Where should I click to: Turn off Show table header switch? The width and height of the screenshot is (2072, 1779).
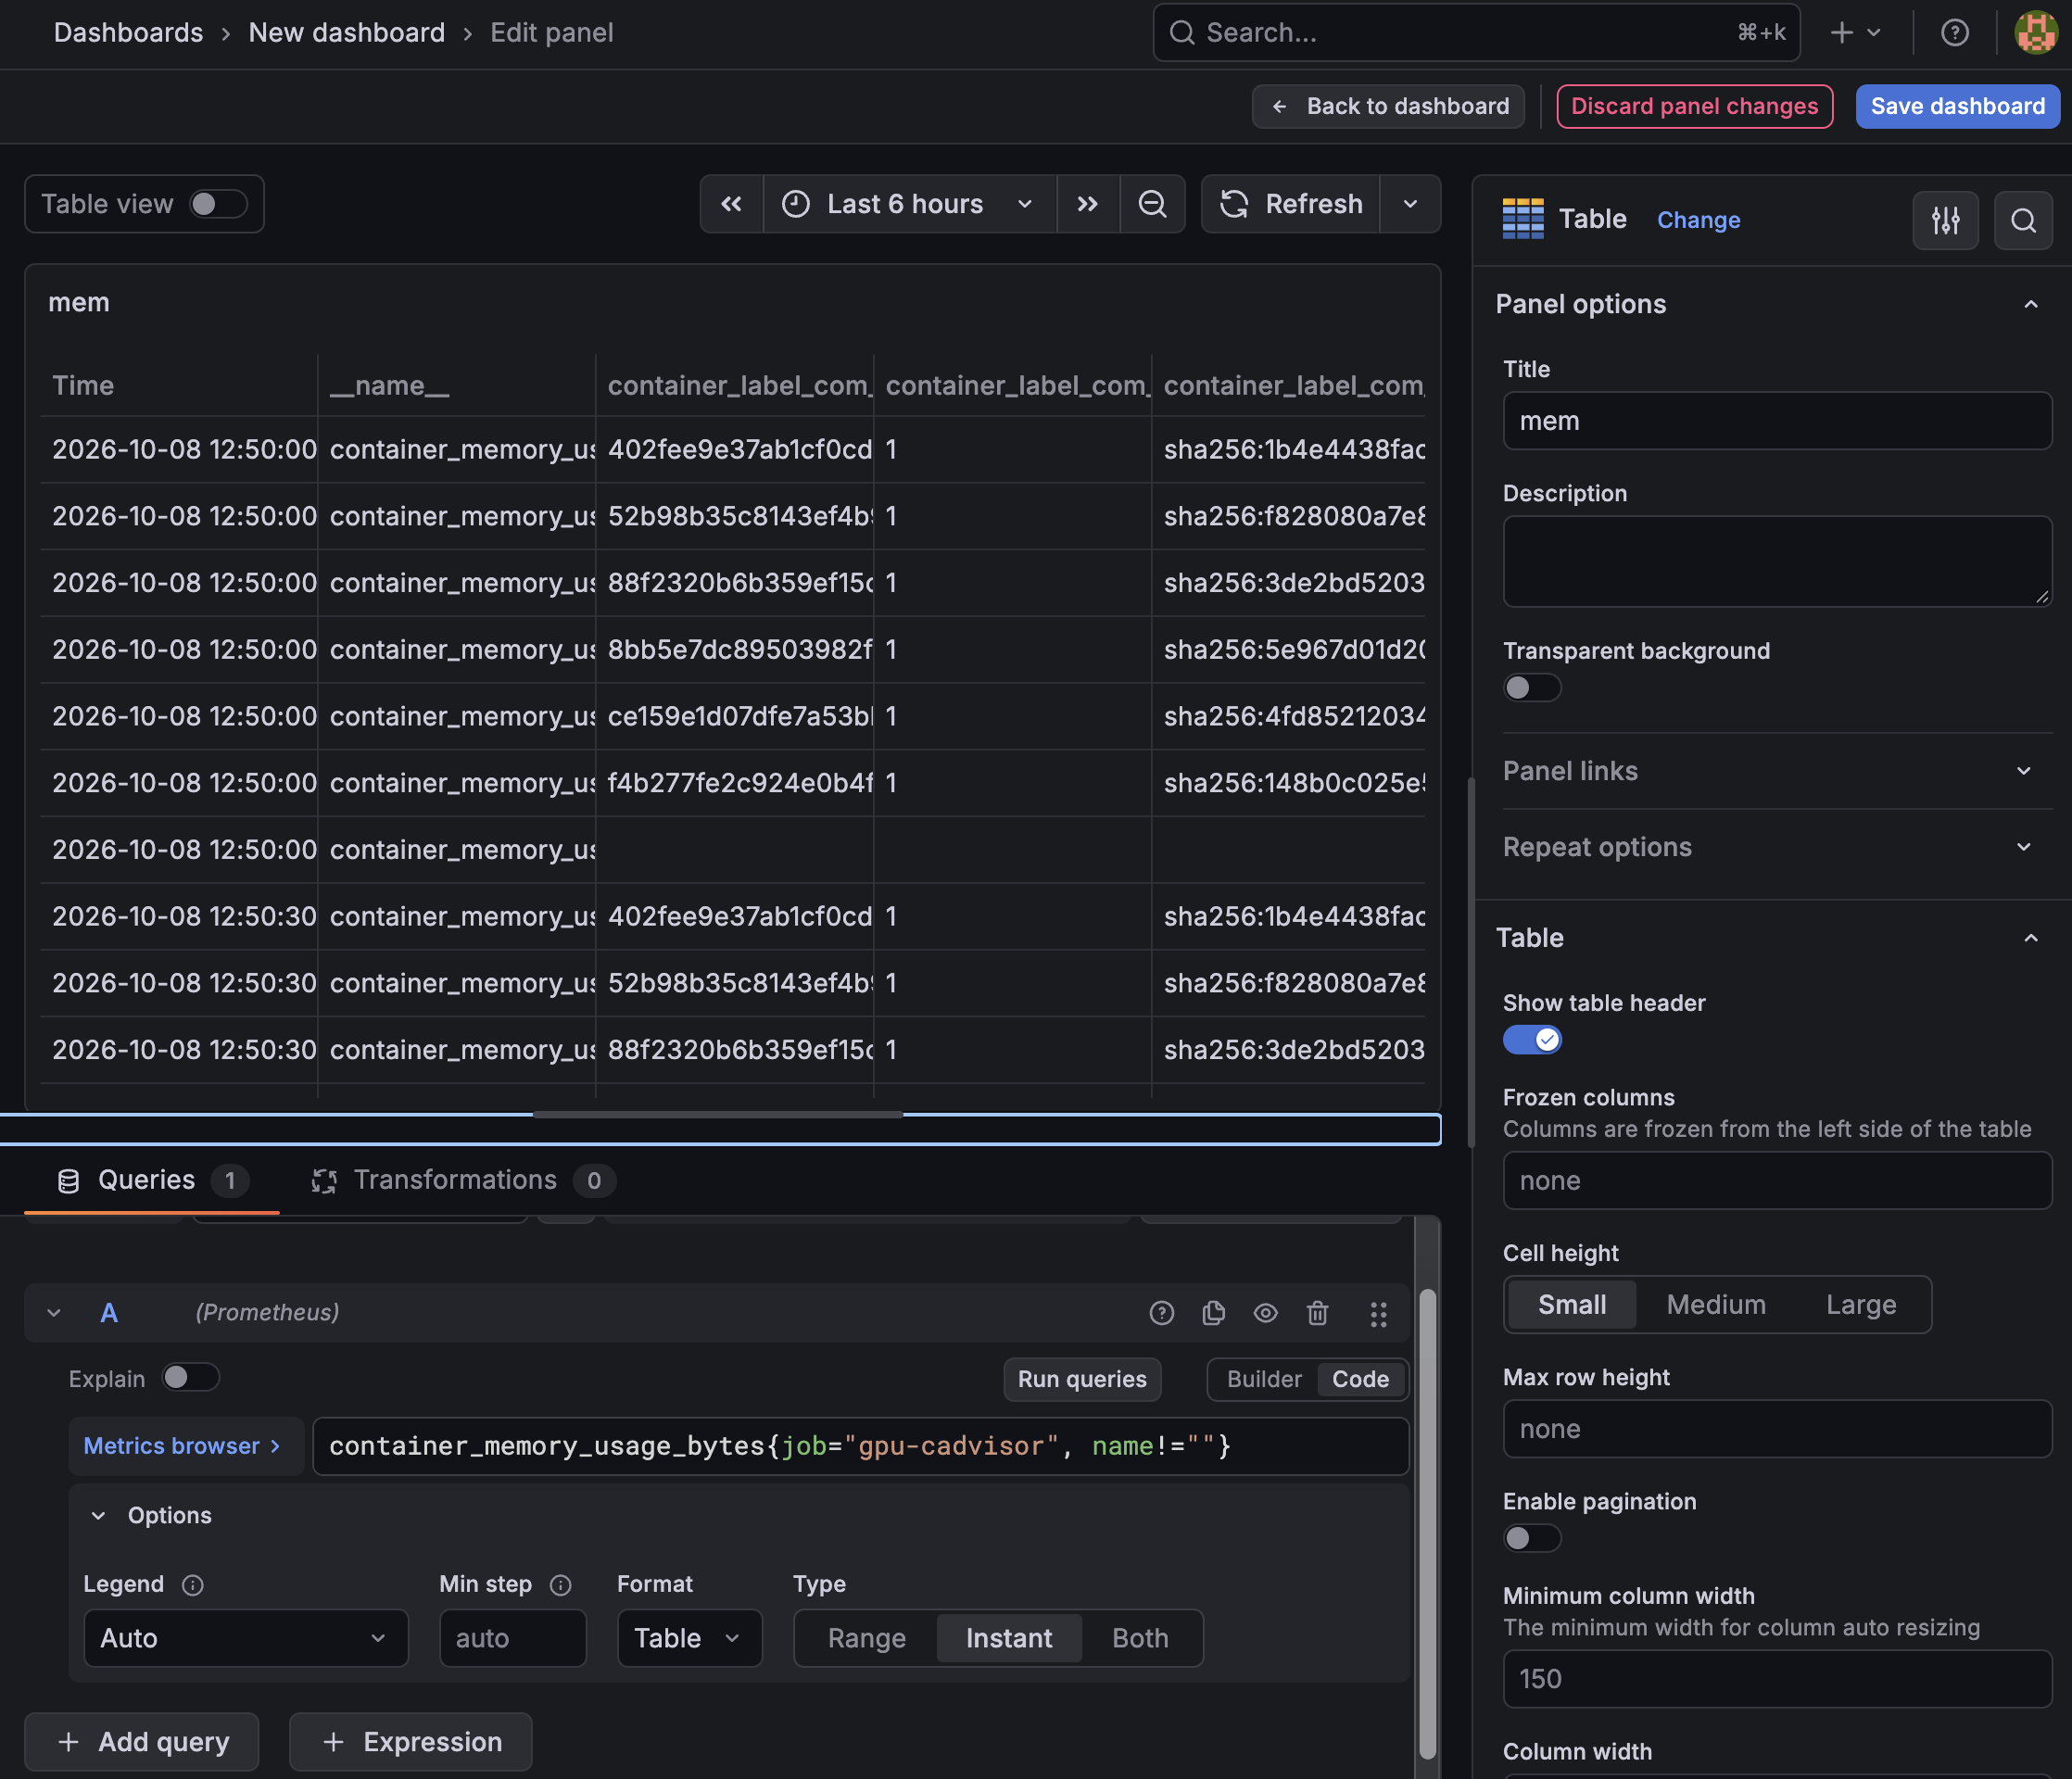pyautogui.click(x=1531, y=1040)
